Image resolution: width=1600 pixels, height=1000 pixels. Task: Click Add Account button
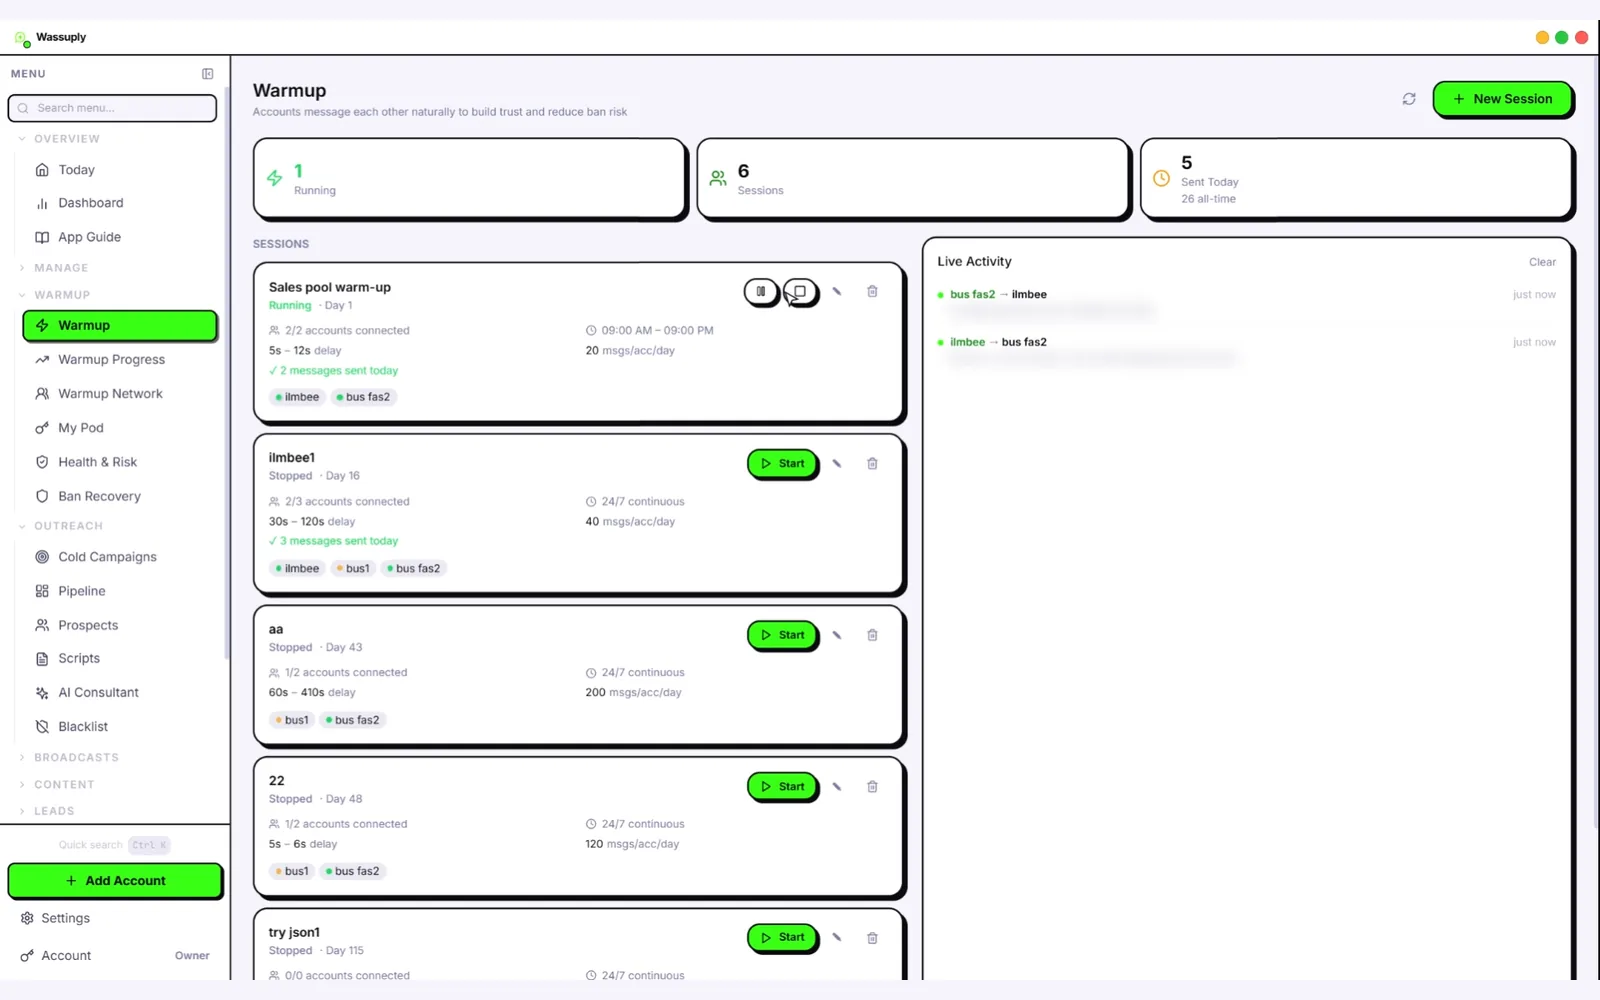(115, 881)
